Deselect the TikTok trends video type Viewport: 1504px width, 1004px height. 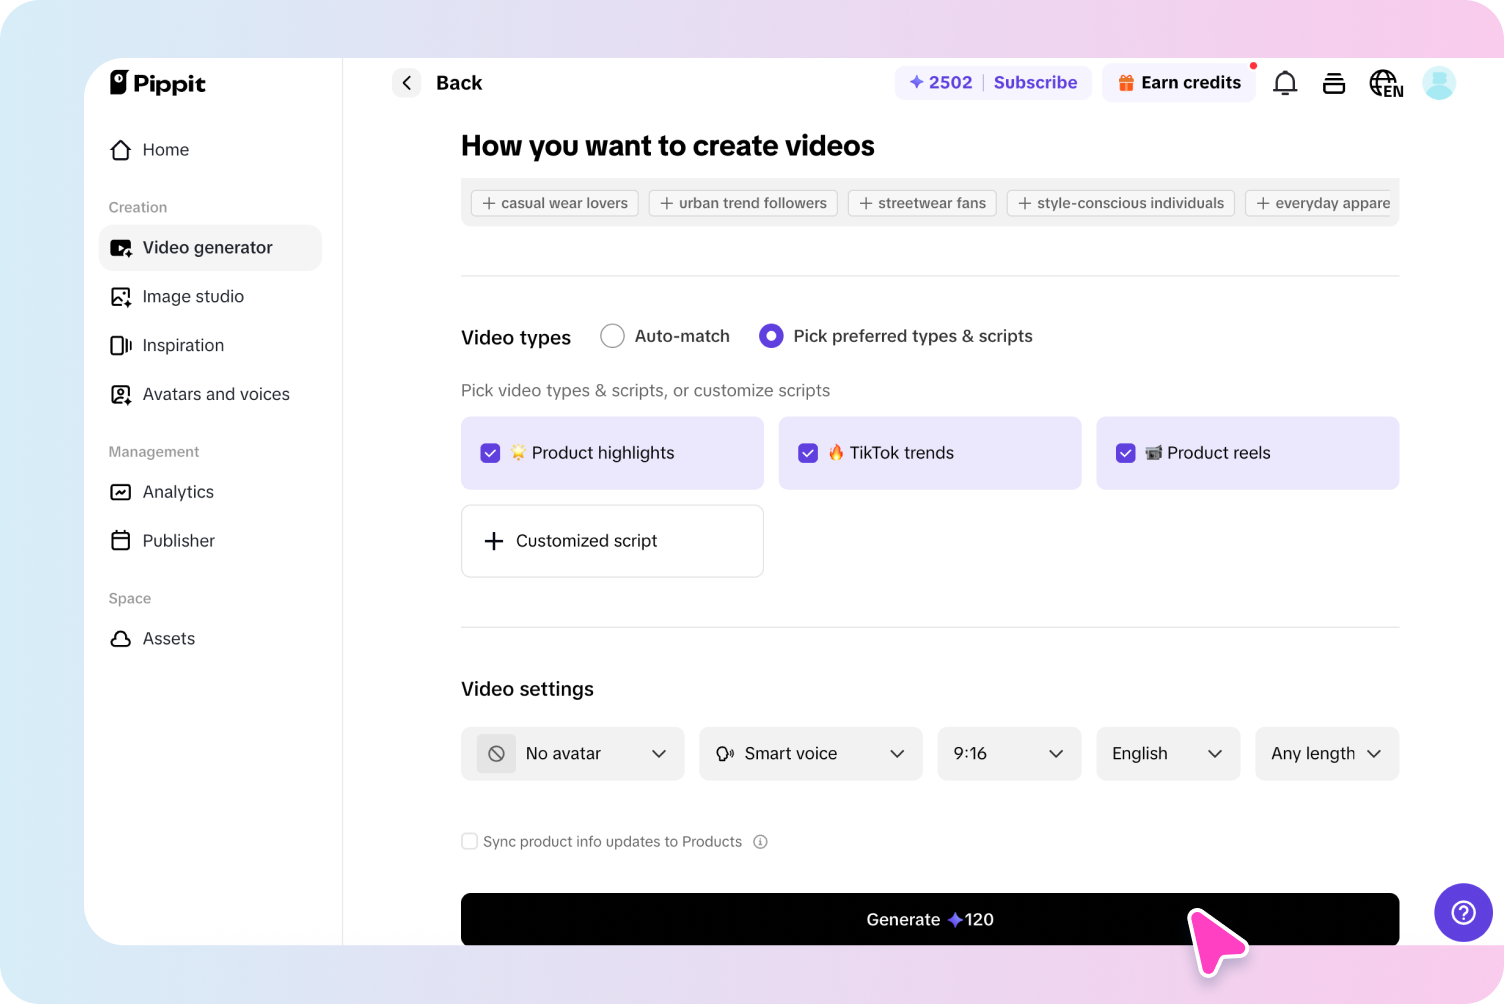tap(808, 452)
